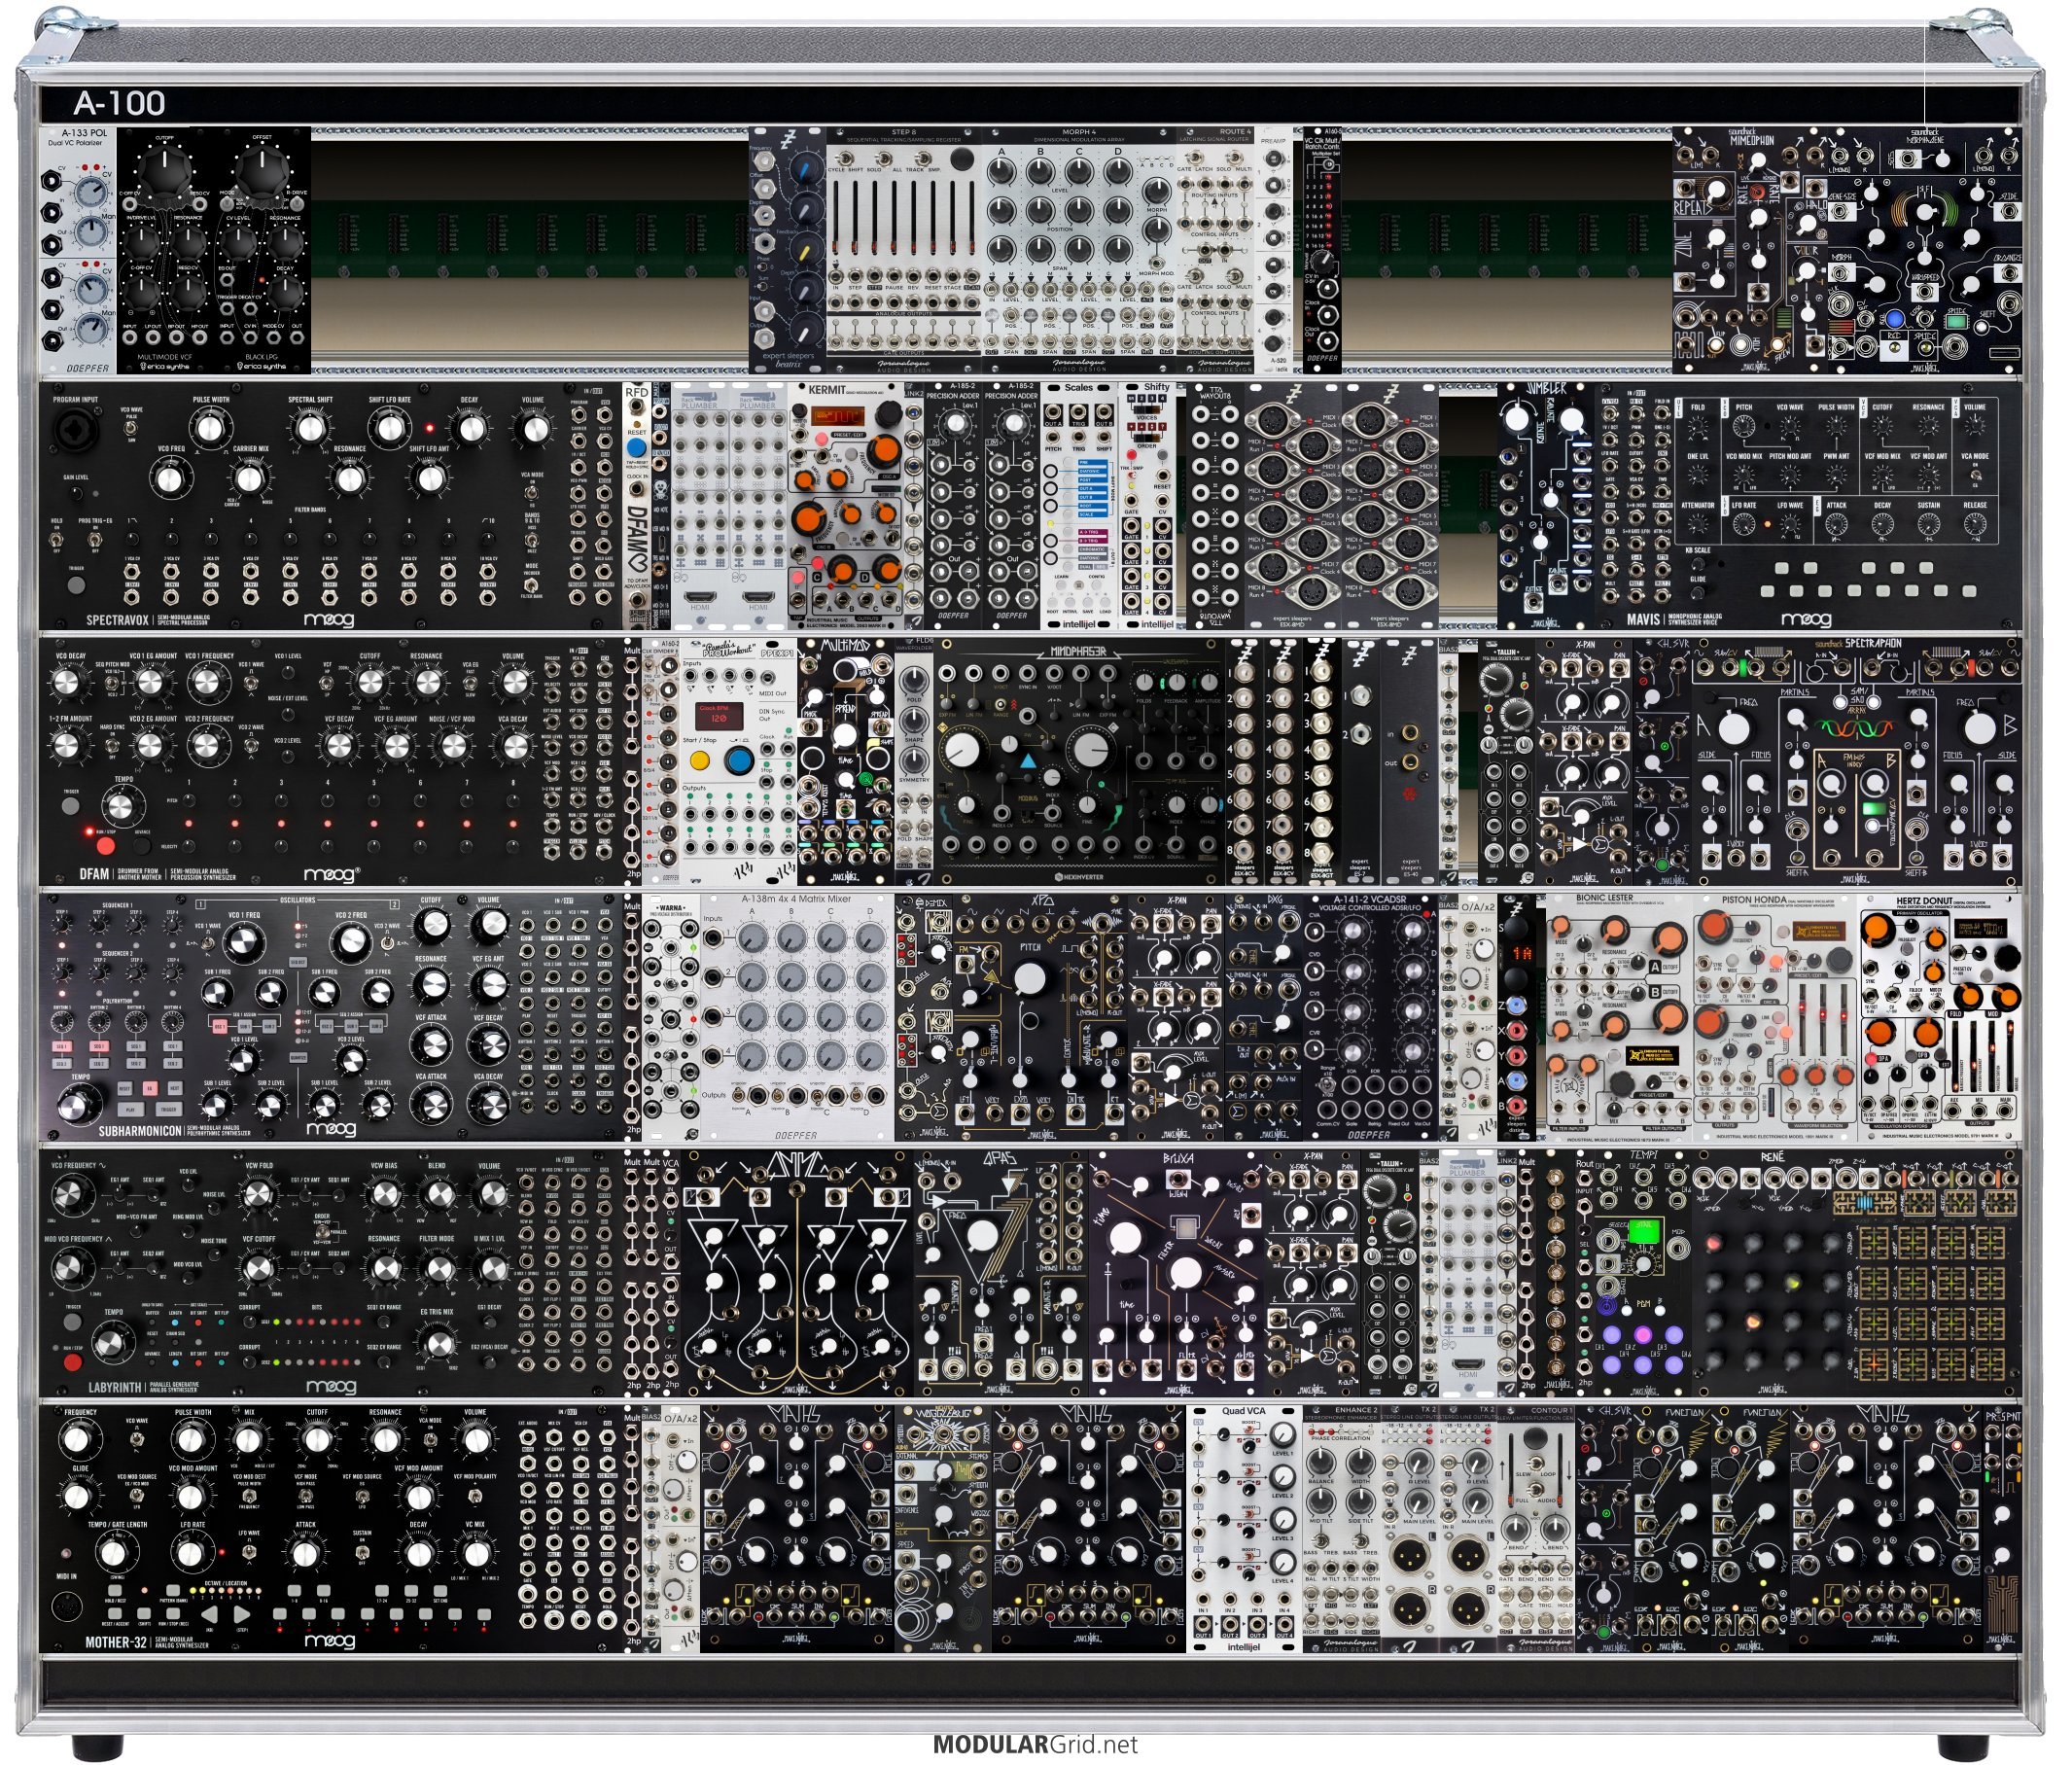Select the Spectraphon module
Screen dimensions: 2072x1765
[x=1857, y=761]
